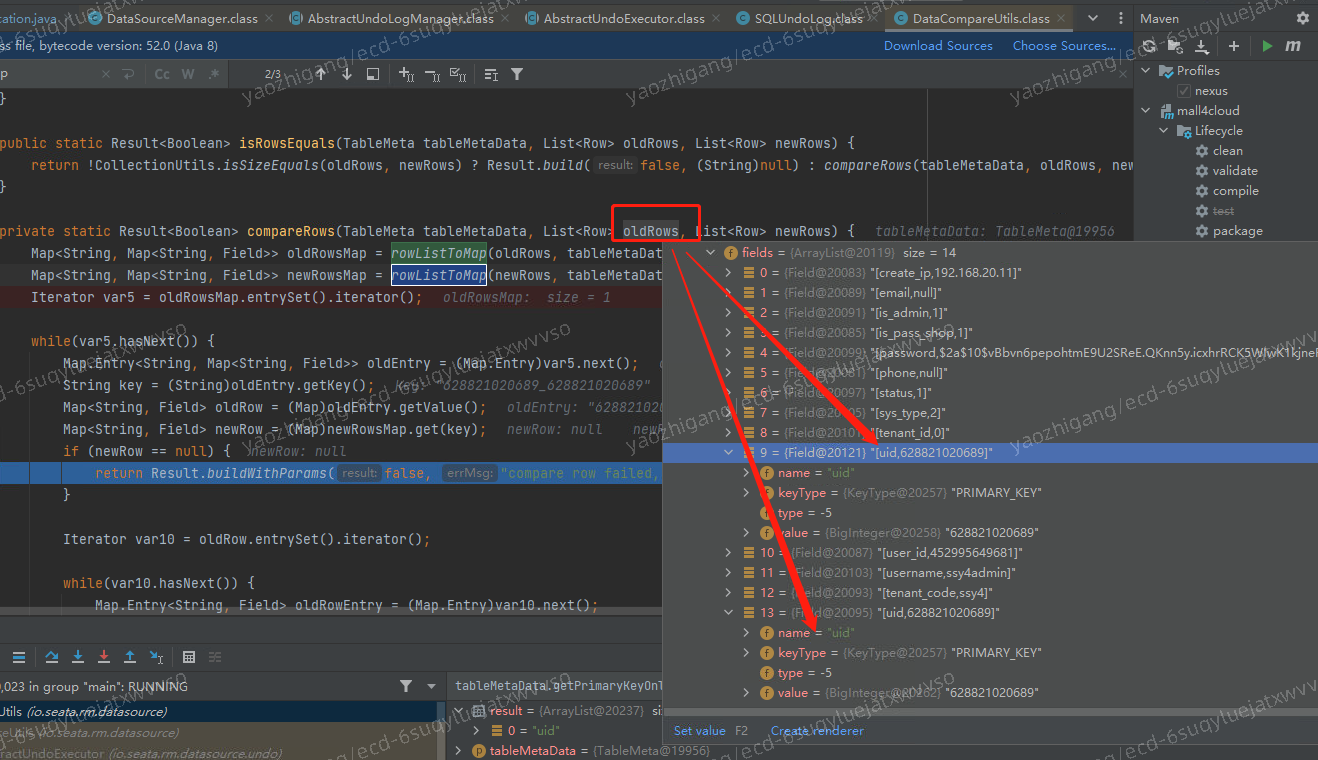Click Run to Cursor debugger button

tap(156, 657)
